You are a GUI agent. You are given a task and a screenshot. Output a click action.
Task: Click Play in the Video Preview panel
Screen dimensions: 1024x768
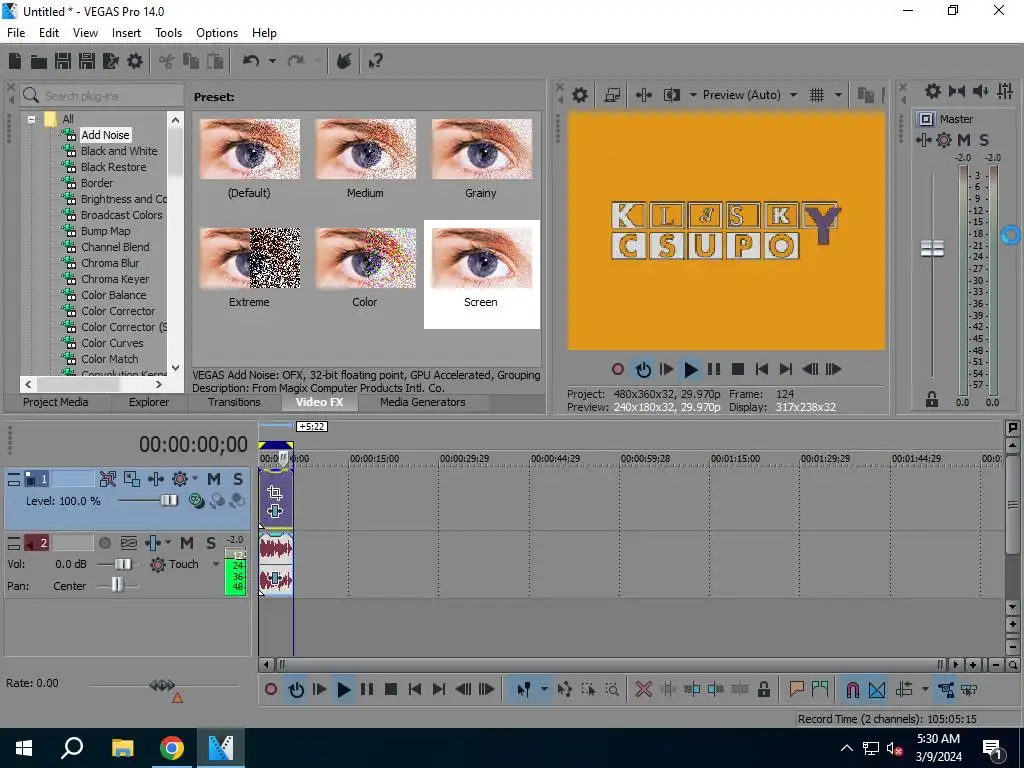click(x=690, y=370)
